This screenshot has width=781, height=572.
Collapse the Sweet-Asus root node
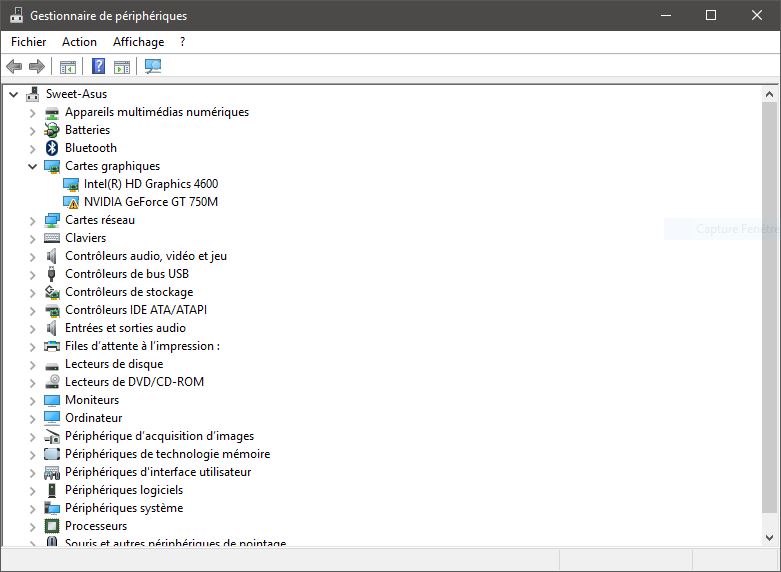point(13,94)
